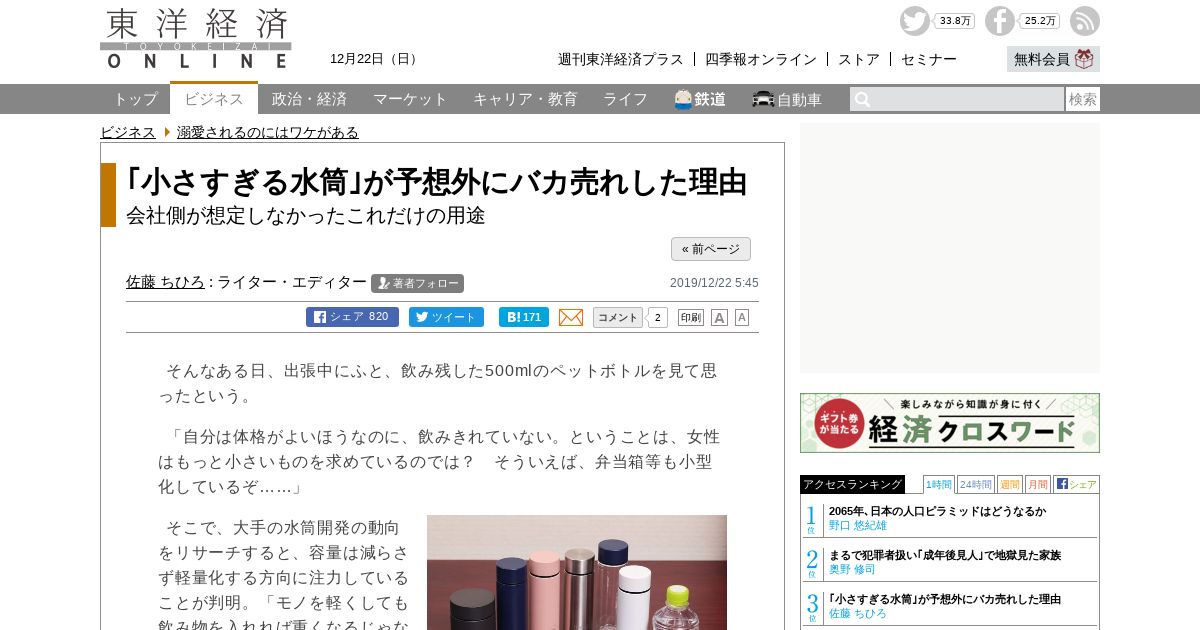Open ranking article about 成年後見人
Screen dimensions: 1200x630
(x=945, y=555)
